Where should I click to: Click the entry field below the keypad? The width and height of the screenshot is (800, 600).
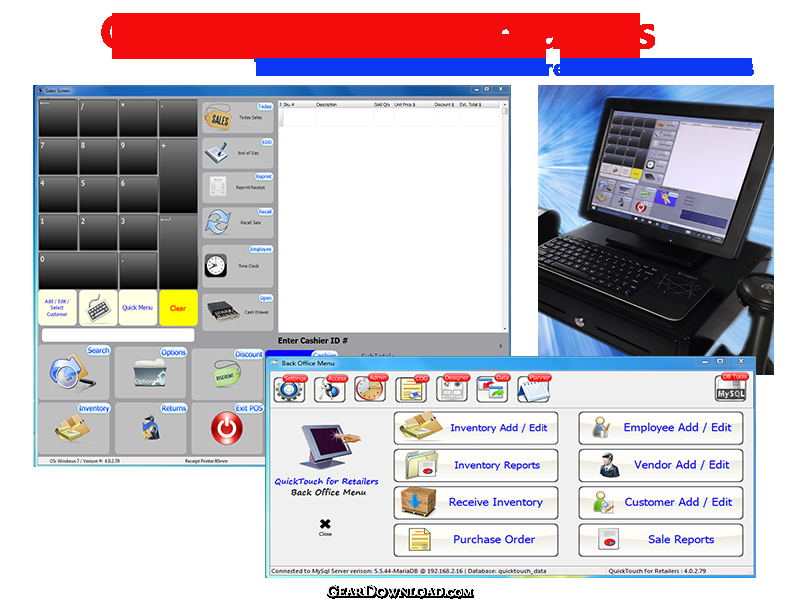(118, 335)
